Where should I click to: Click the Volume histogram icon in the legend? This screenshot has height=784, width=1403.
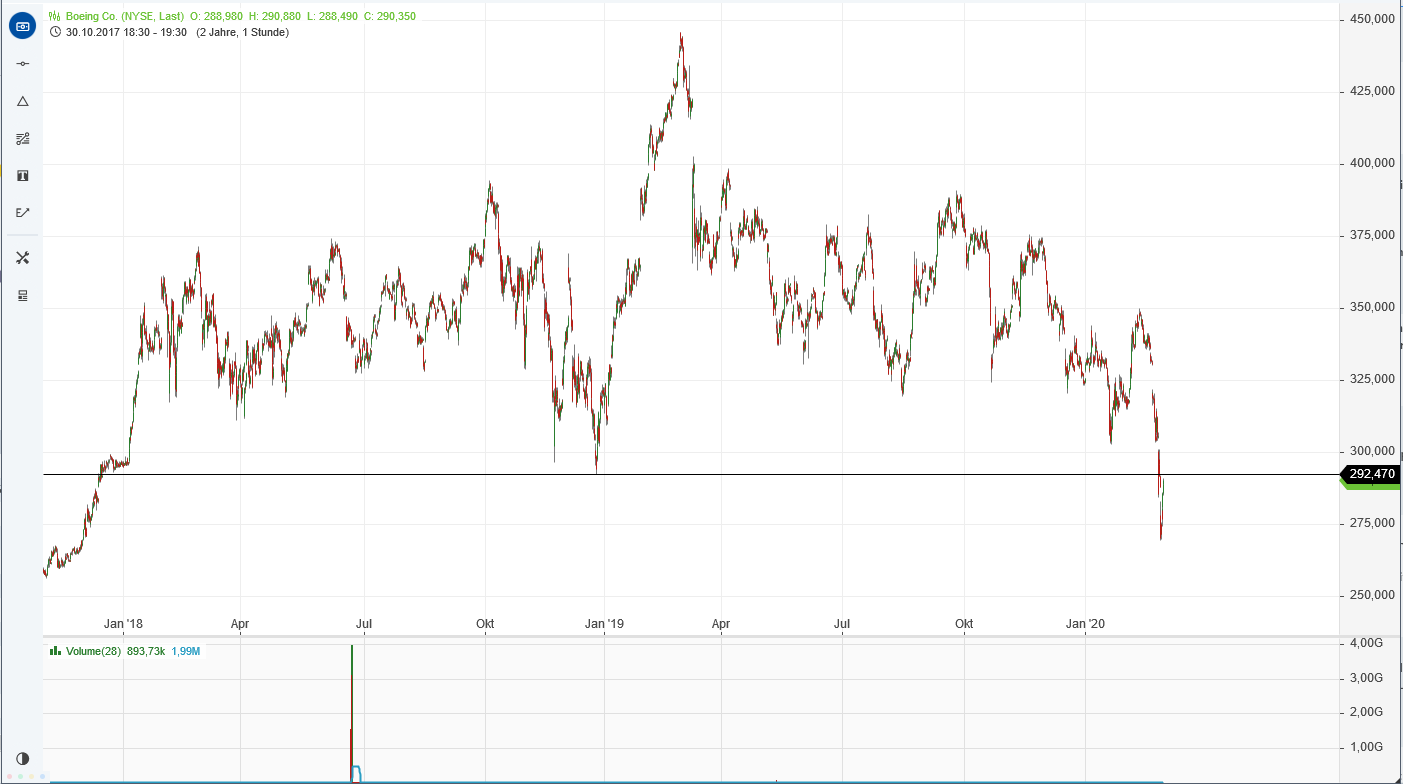[55, 650]
